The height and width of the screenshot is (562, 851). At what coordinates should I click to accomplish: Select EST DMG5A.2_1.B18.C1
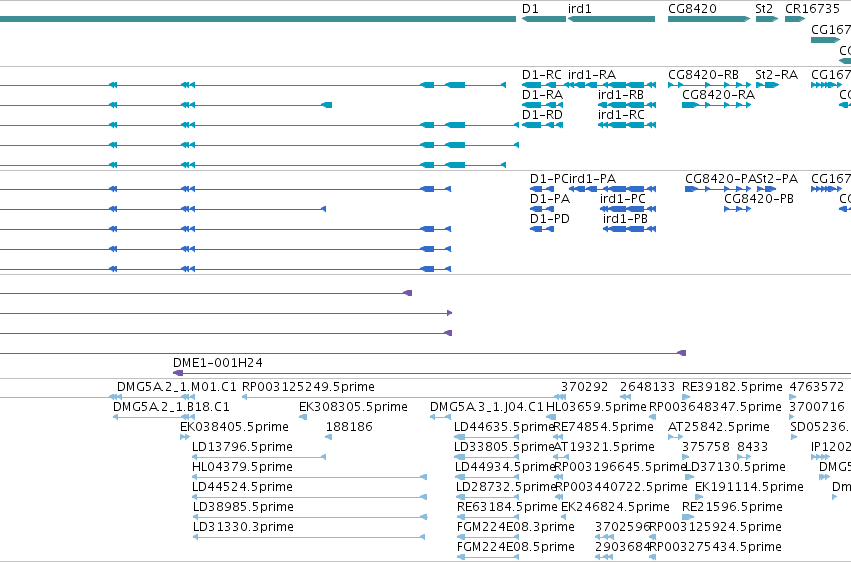(154, 418)
